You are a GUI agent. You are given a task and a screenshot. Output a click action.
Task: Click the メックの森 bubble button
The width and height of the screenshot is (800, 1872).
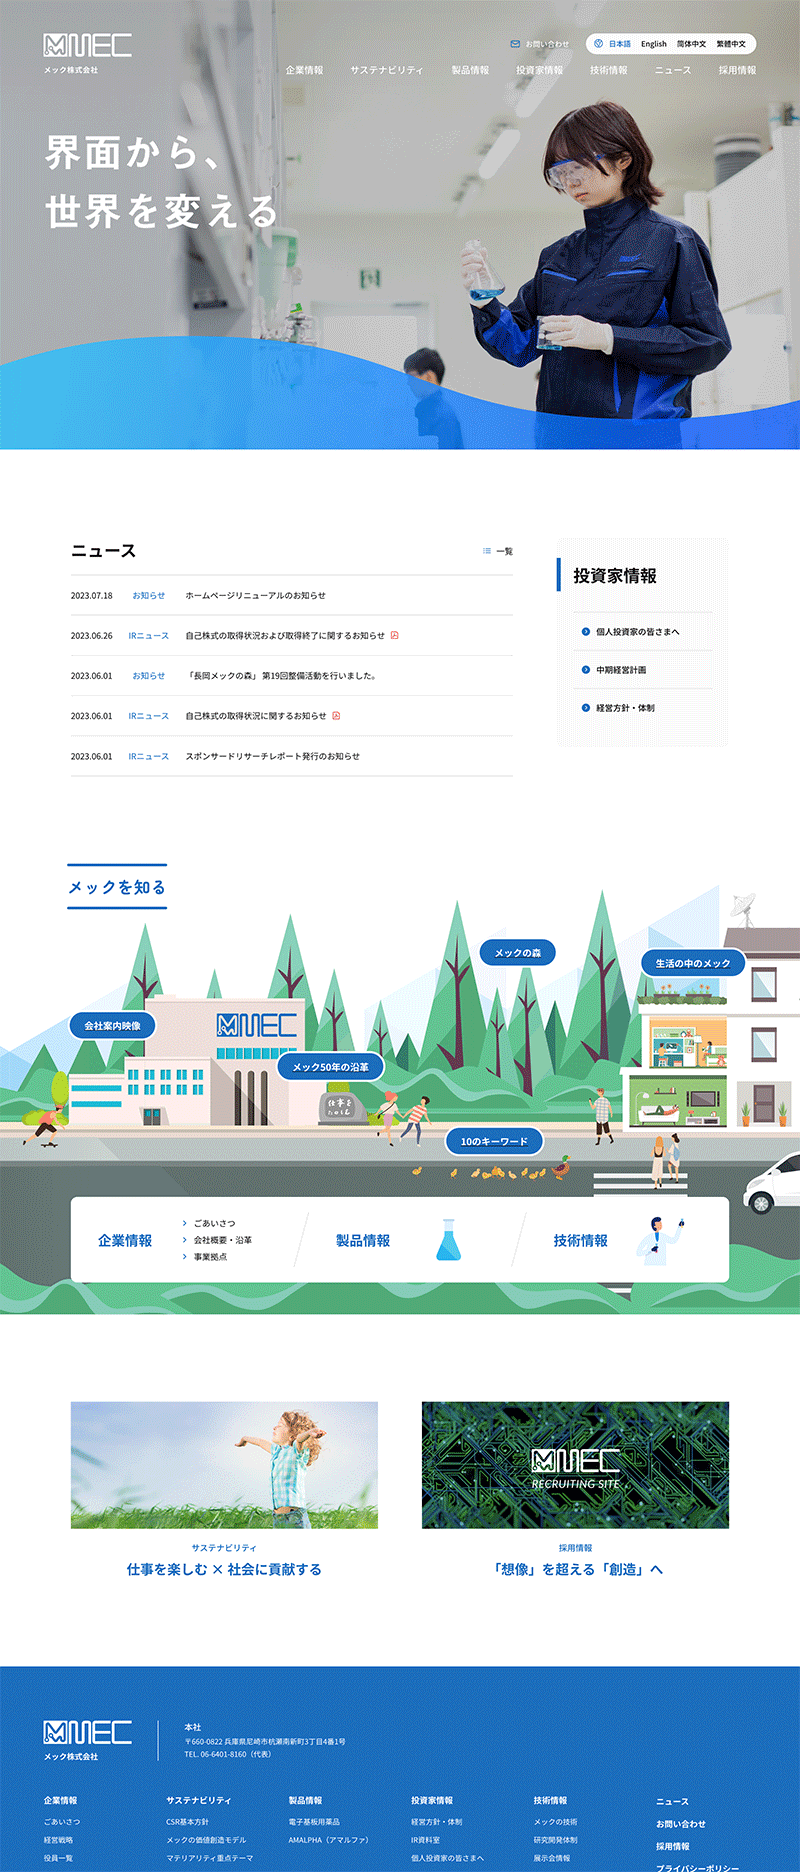click(517, 953)
